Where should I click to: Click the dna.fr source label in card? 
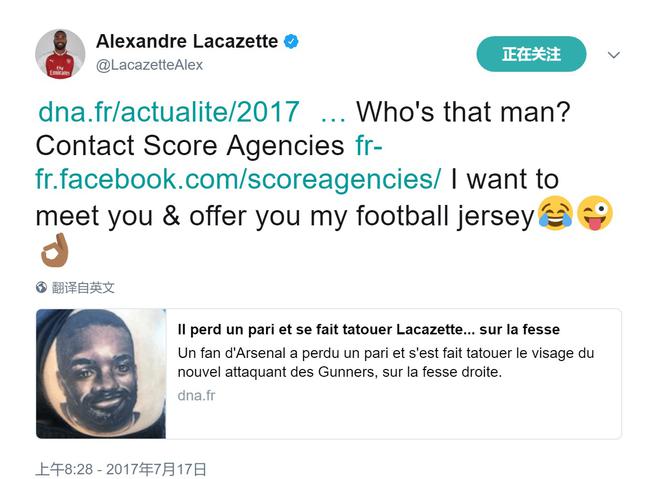click(196, 395)
